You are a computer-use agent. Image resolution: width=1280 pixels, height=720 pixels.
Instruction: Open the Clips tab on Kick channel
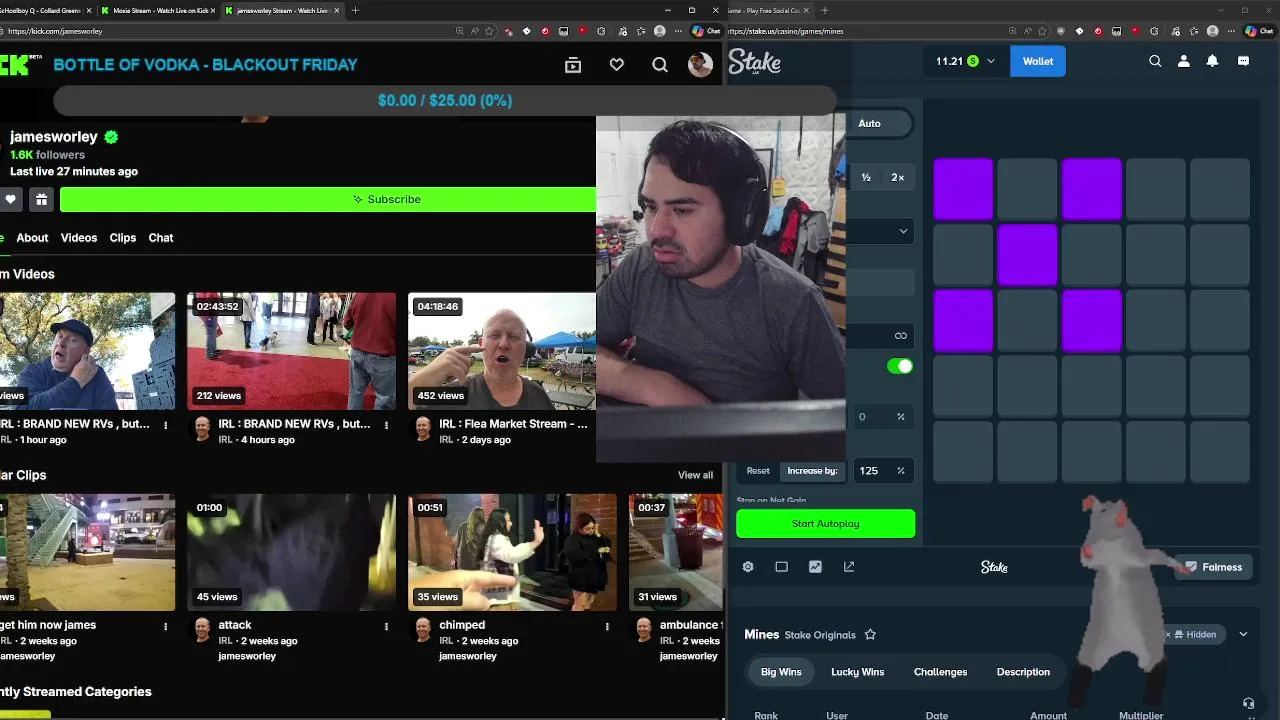[x=123, y=238]
